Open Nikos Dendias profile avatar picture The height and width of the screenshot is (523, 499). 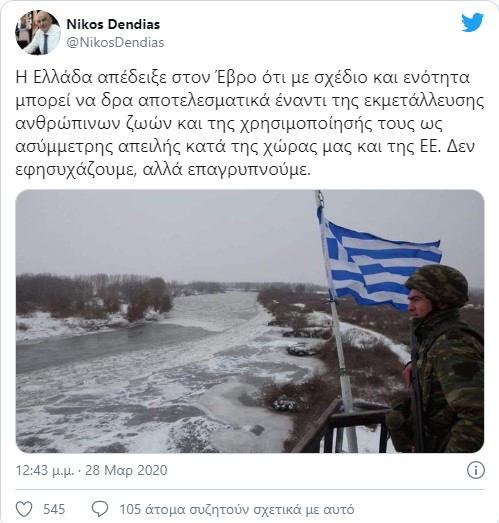(x=38, y=33)
